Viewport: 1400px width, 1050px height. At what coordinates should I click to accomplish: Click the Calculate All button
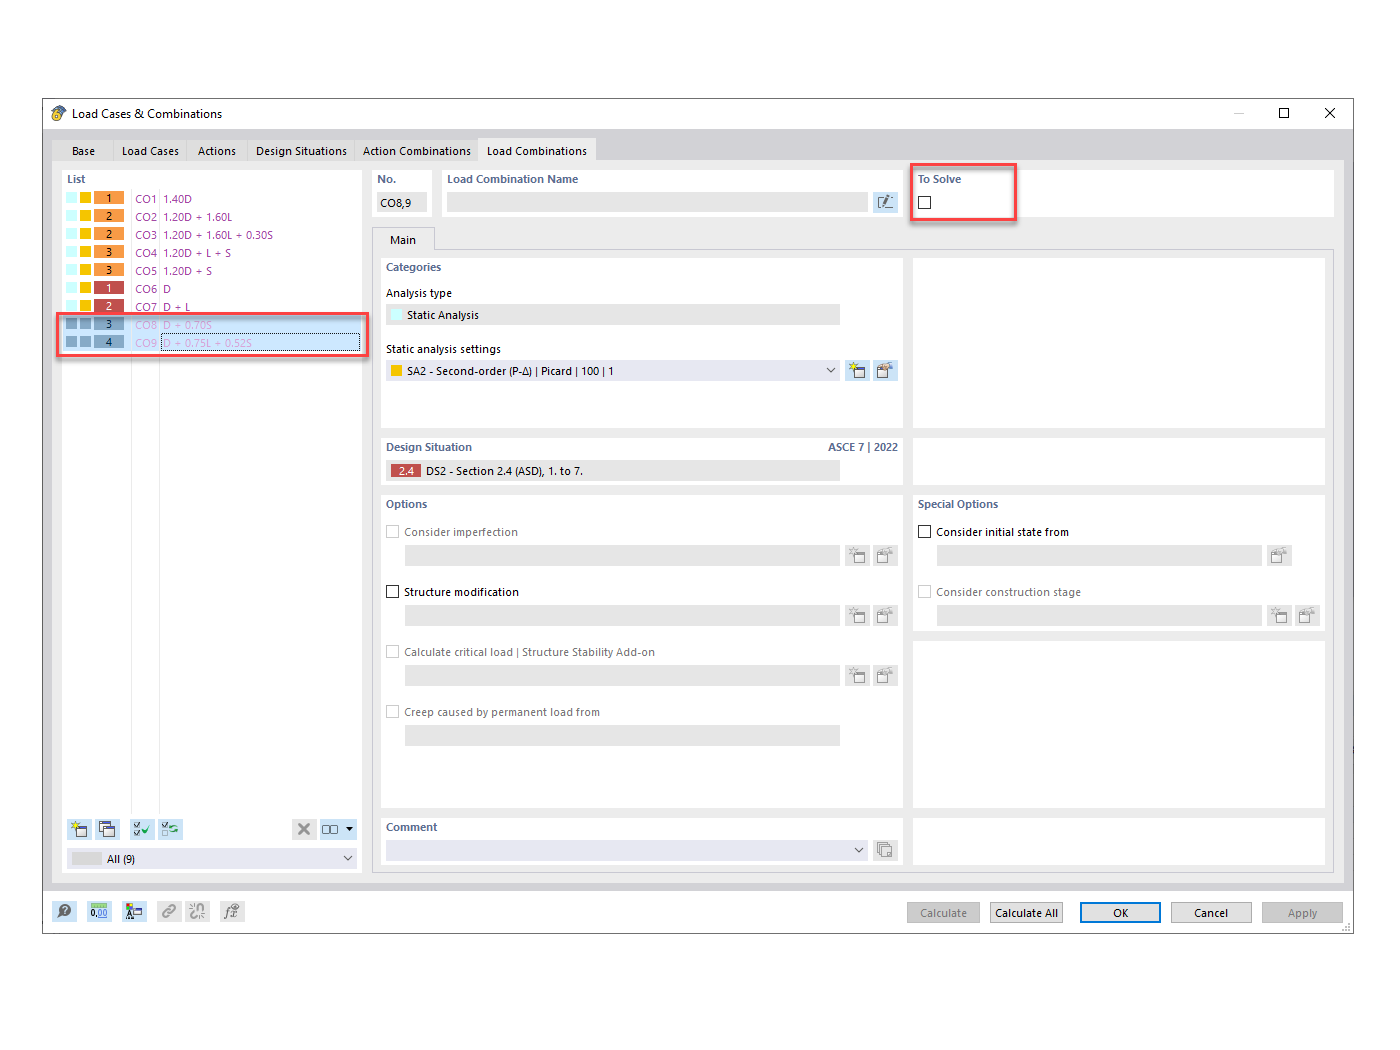click(1026, 913)
